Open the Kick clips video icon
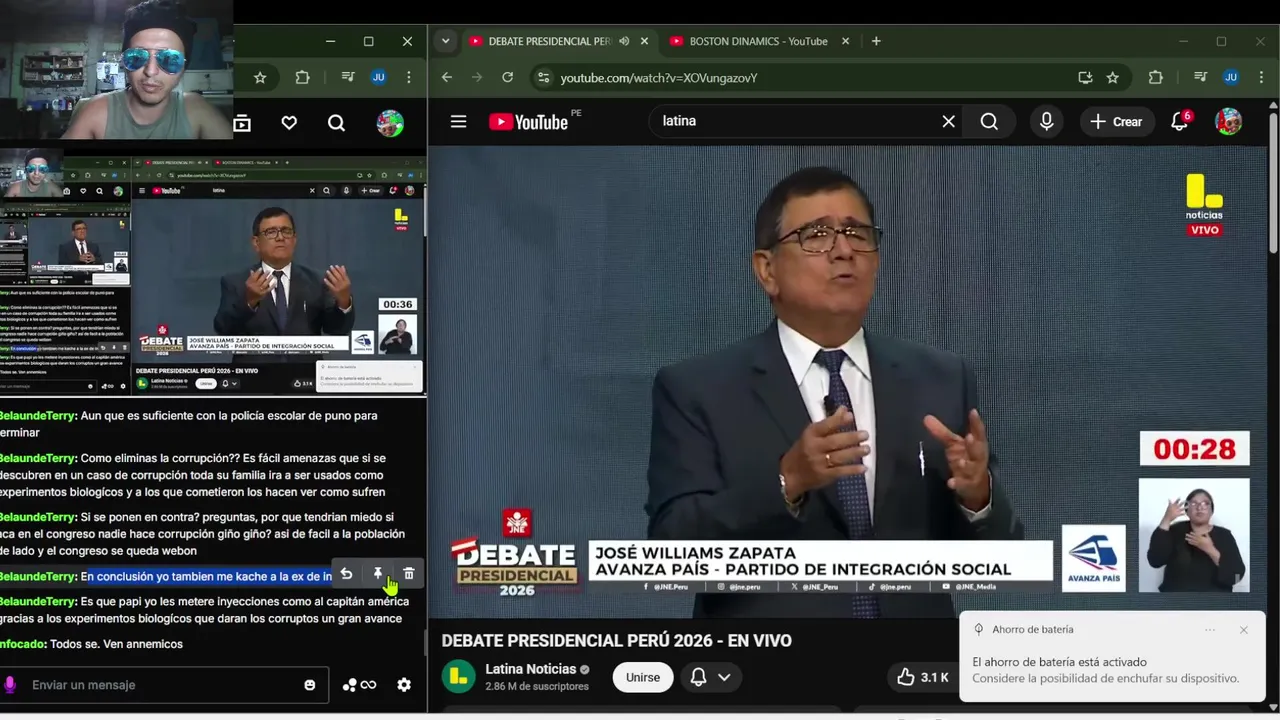The image size is (1280, 720). [x=242, y=123]
